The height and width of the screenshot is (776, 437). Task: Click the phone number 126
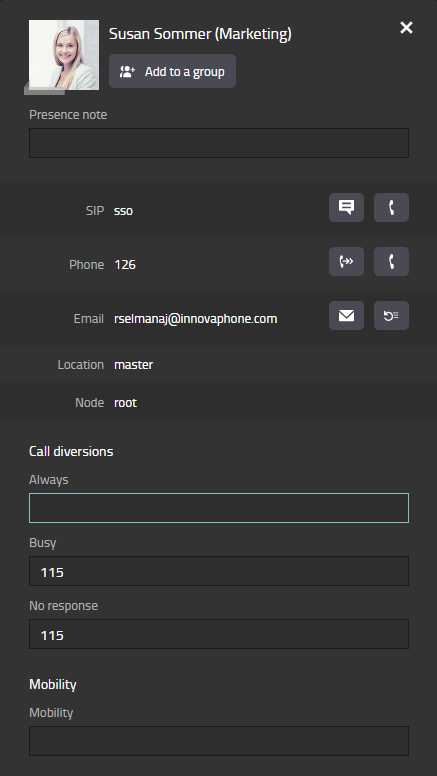click(x=125, y=264)
